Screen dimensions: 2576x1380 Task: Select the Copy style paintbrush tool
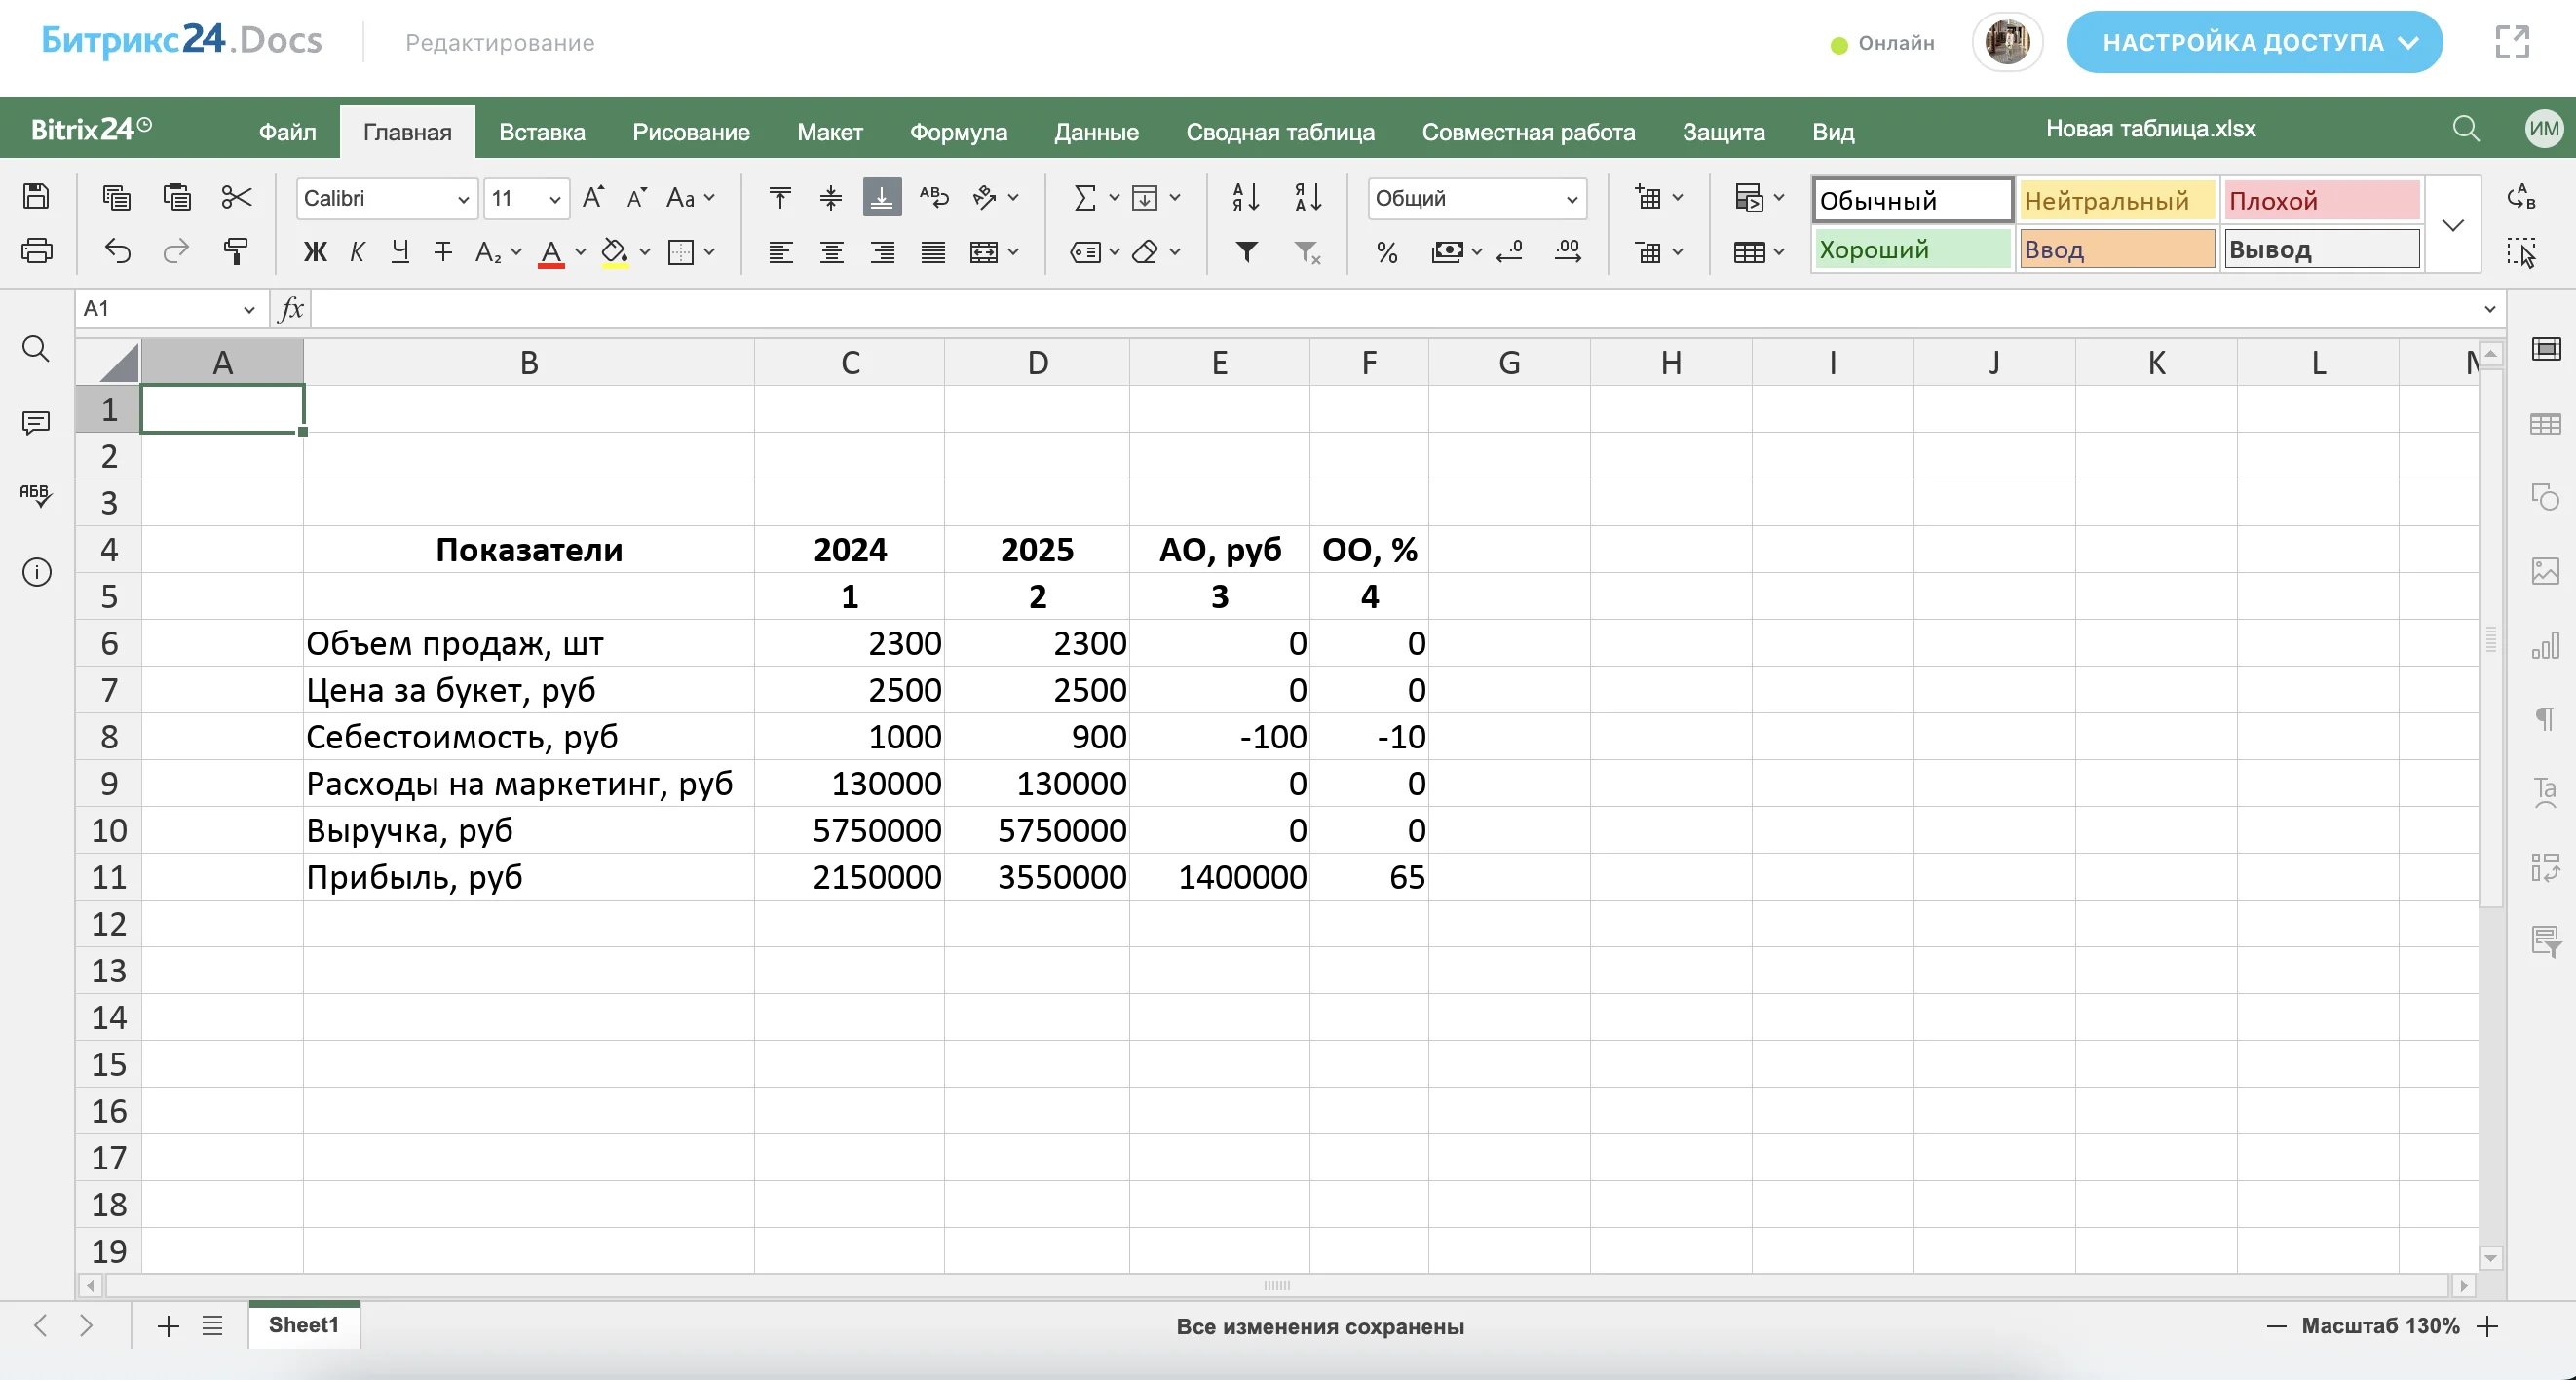[236, 251]
